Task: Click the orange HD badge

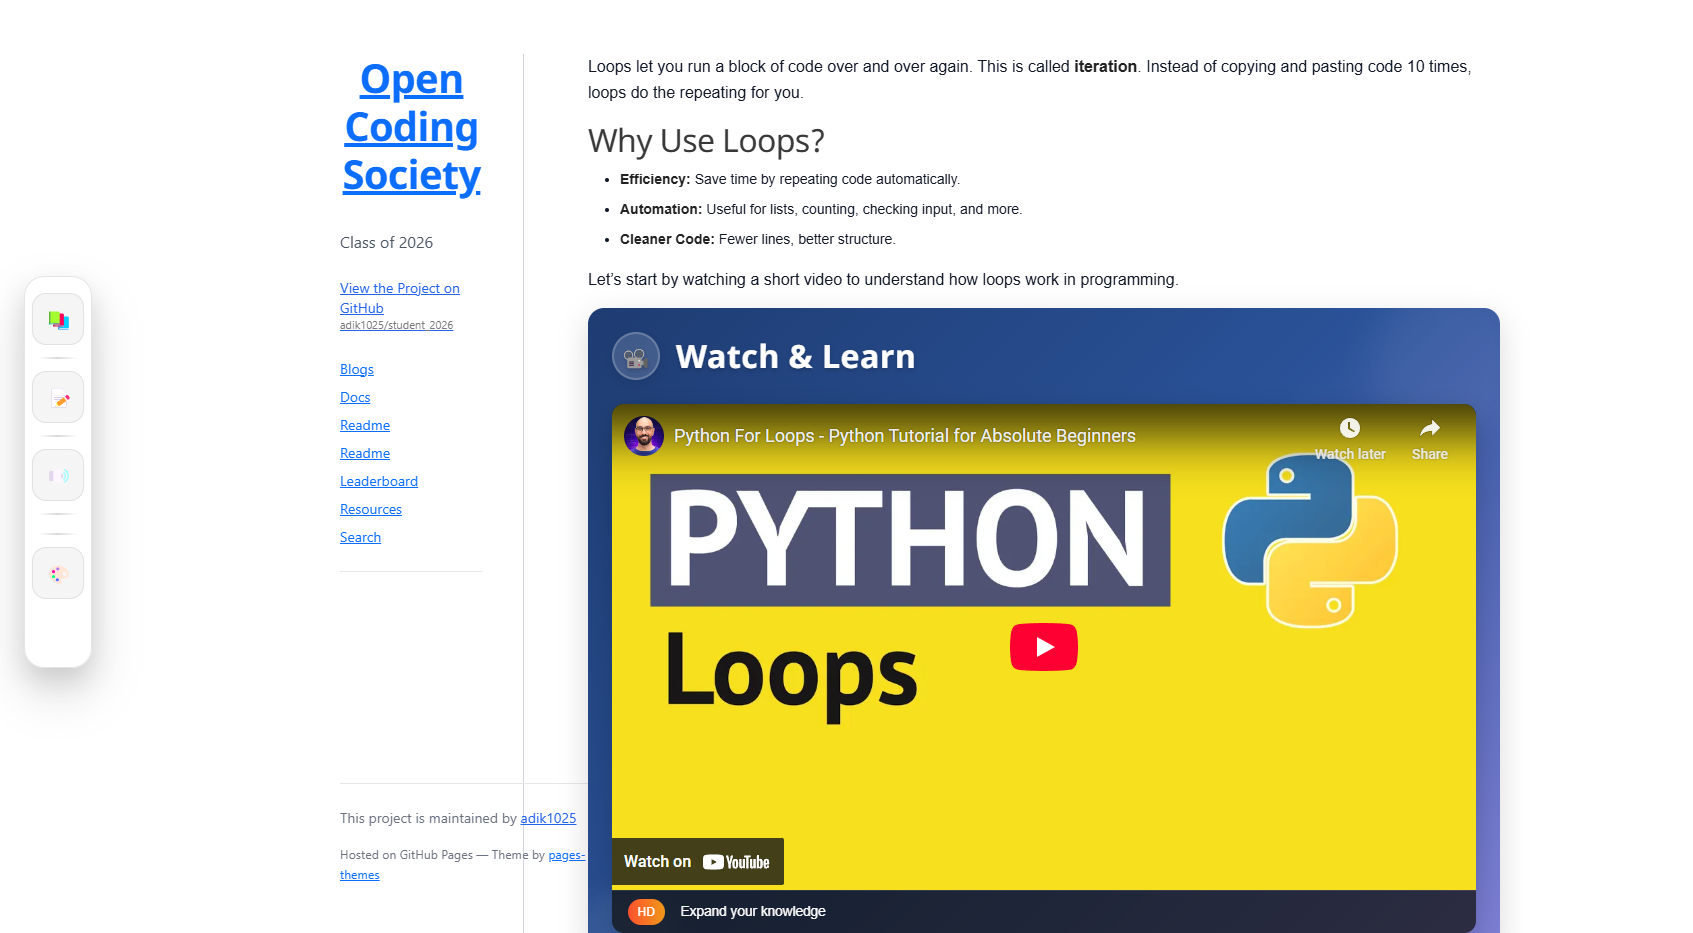Action: click(646, 912)
